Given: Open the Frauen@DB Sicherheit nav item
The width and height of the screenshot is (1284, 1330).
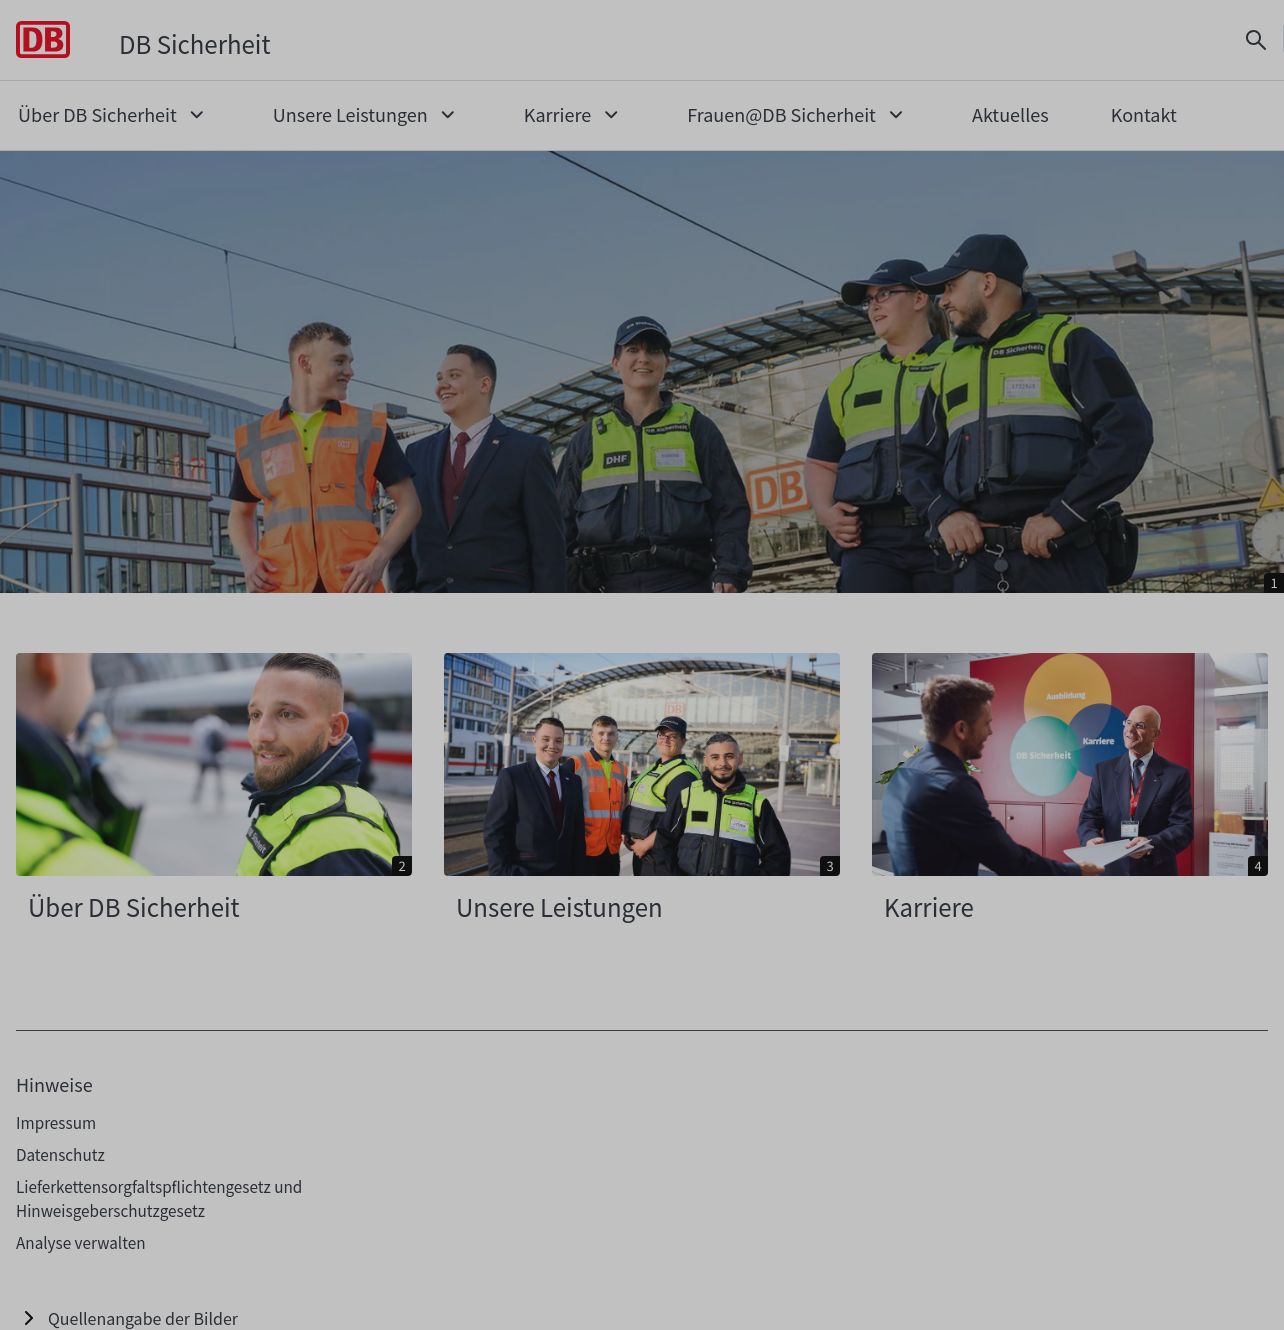Looking at the screenshot, I should [781, 115].
